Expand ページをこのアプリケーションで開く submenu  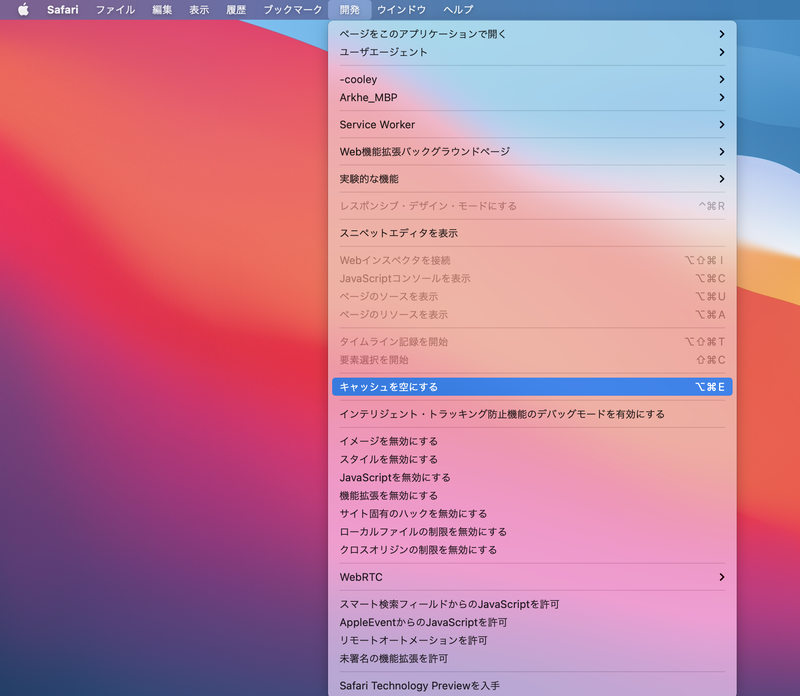[532, 34]
